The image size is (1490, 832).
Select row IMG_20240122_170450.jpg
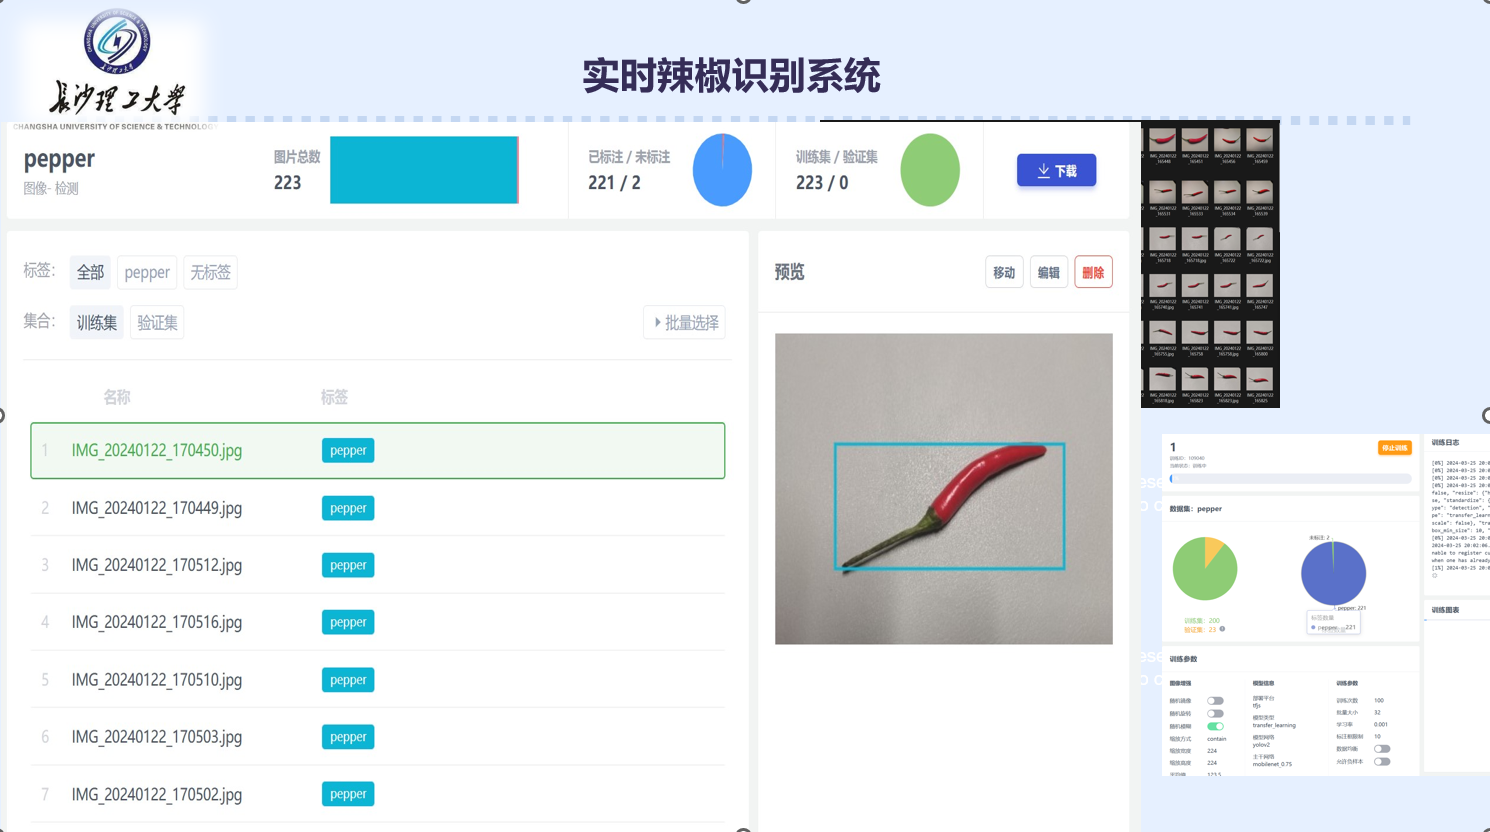(x=378, y=450)
